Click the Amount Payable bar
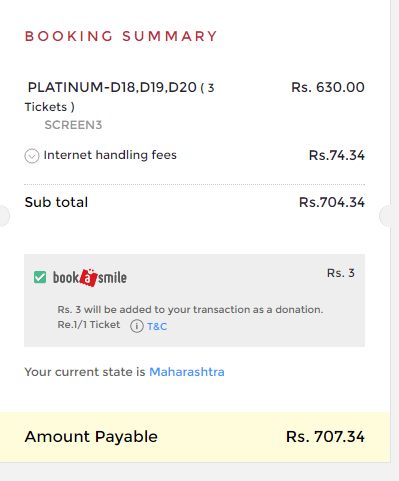This screenshot has height=481, width=399. tap(195, 437)
